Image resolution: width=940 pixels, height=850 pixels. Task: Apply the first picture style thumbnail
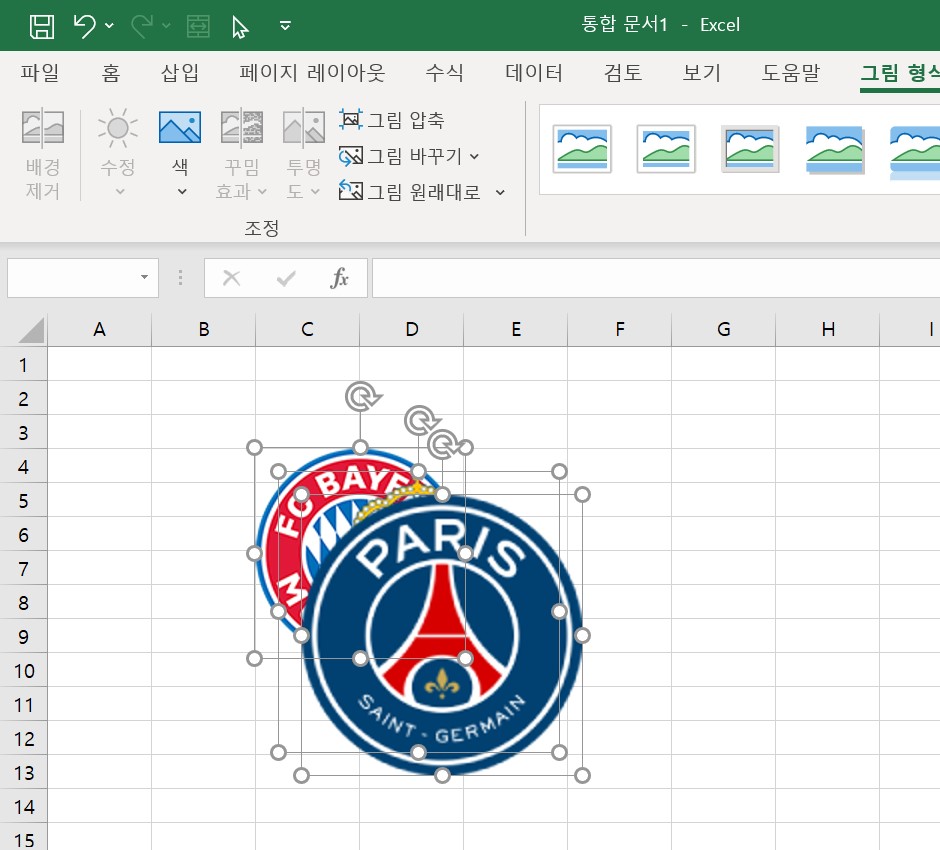pos(582,149)
